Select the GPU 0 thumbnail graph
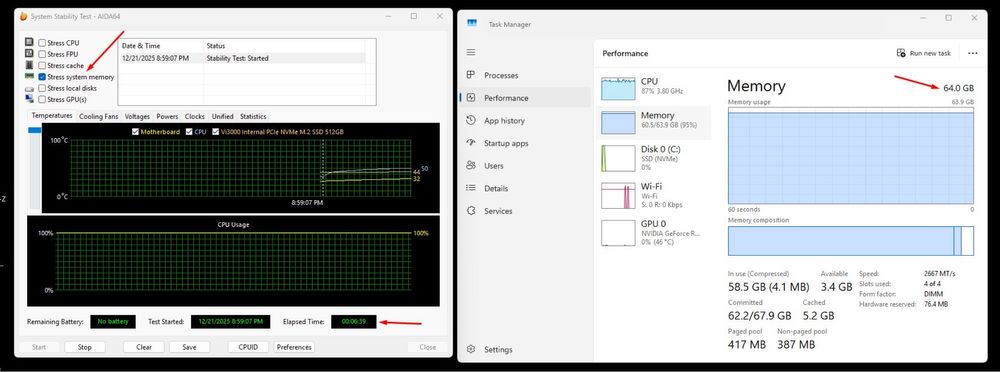The image size is (1000, 372). click(619, 233)
